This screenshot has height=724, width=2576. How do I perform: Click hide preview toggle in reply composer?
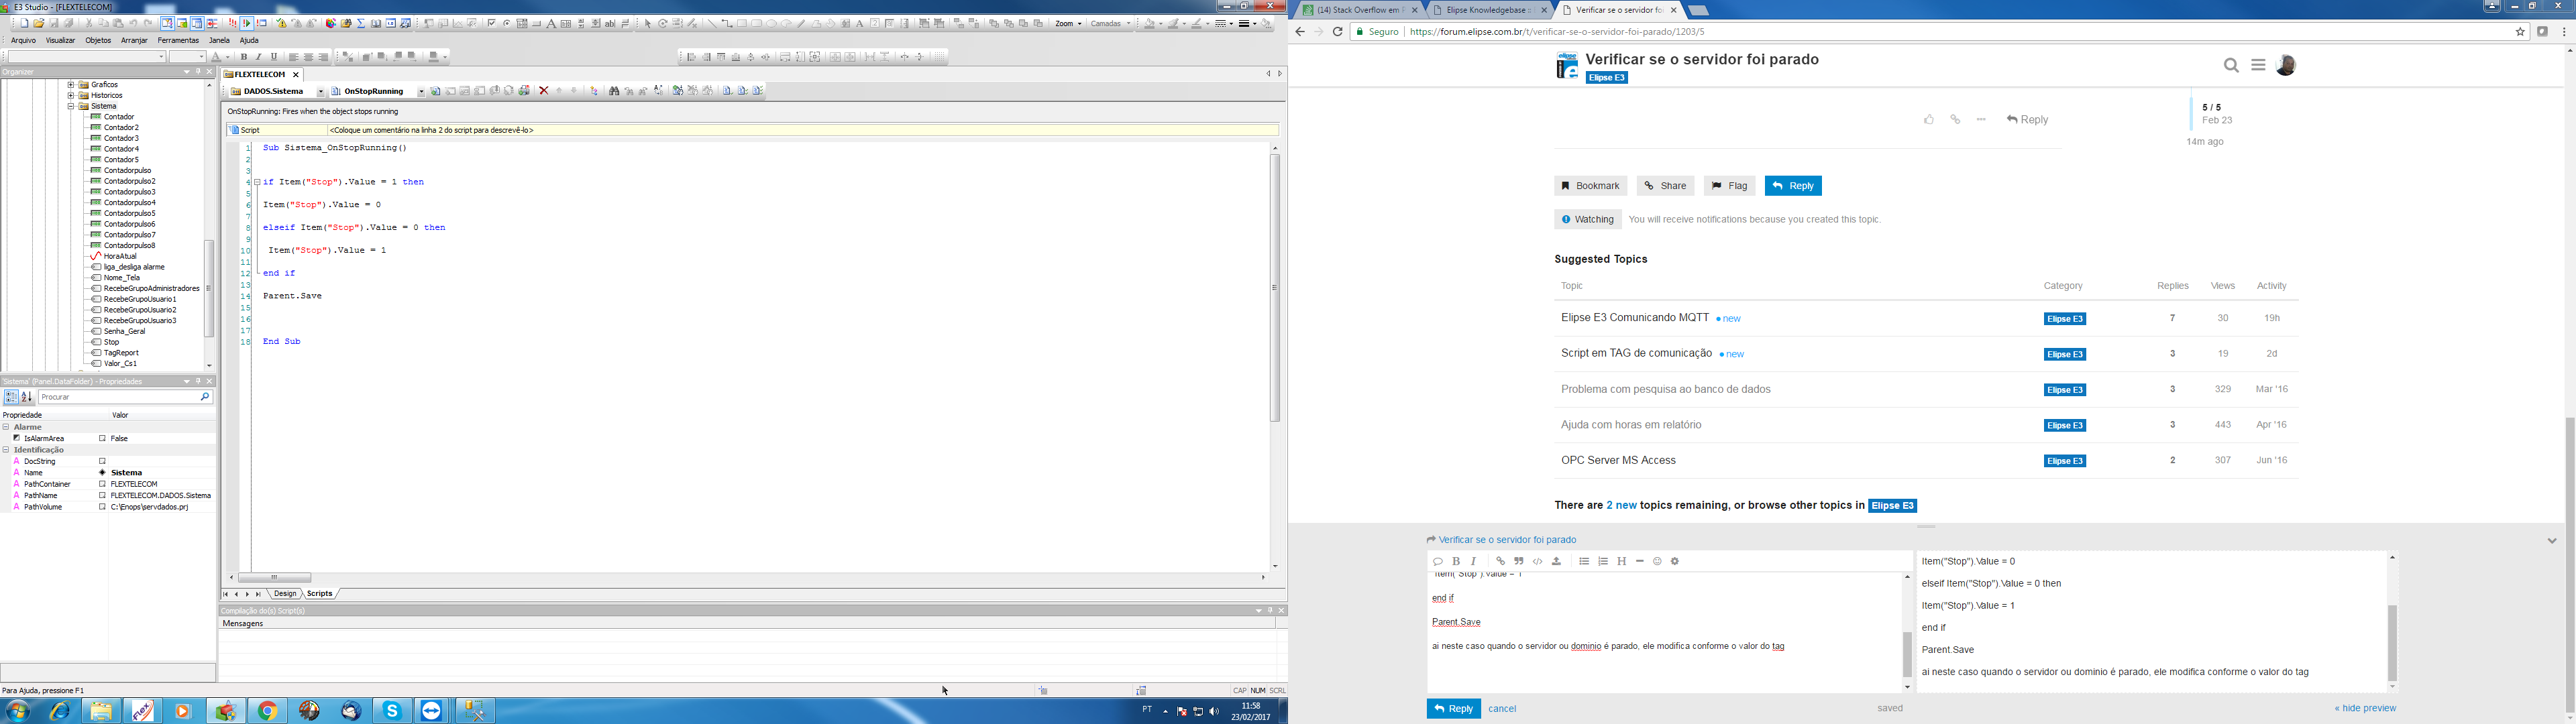pyautogui.click(x=2365, y=709)
